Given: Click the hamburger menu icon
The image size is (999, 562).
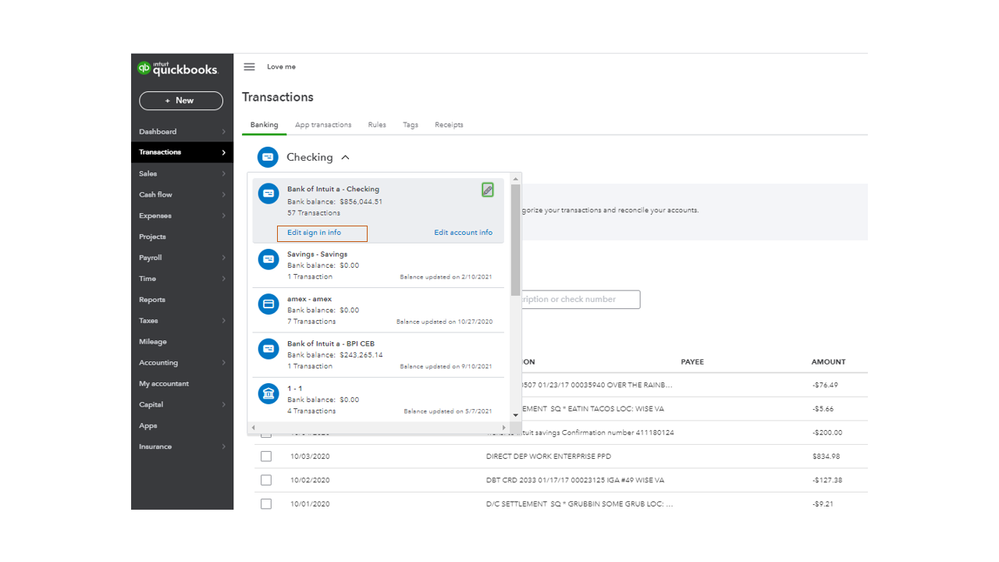Looking at the screenshot, I should [249, 67].
